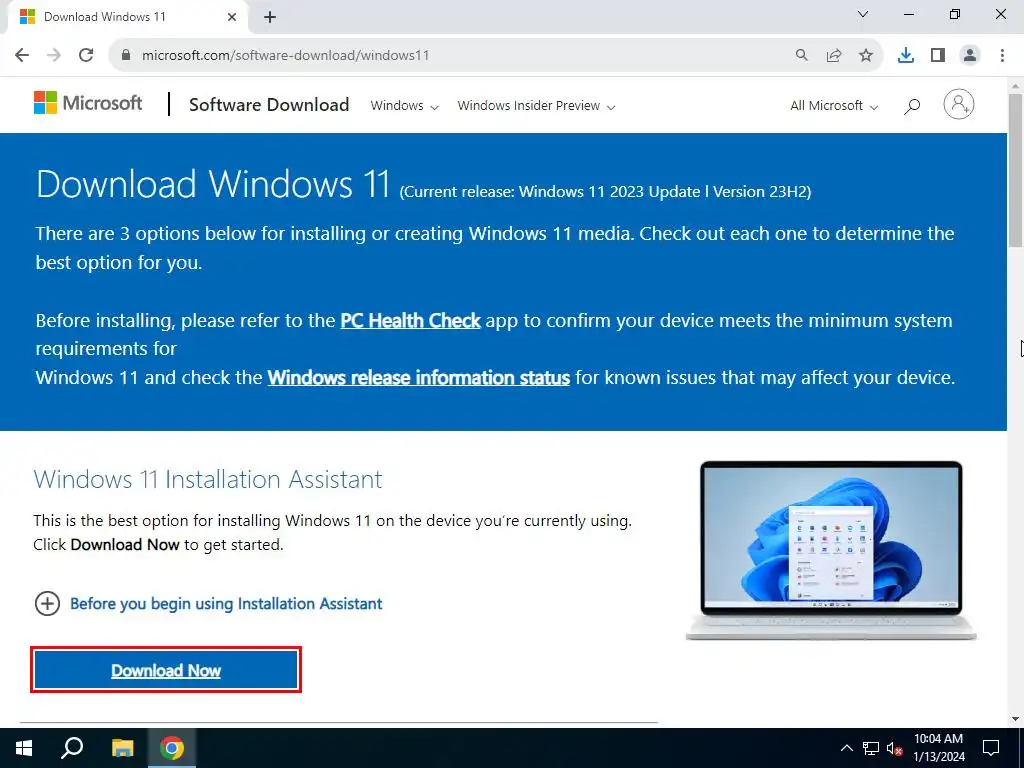This screenshot has height=768, width=1024.
Task: Click the page vertical scrollbar thumb
Action: click(x=1016, y=170)
